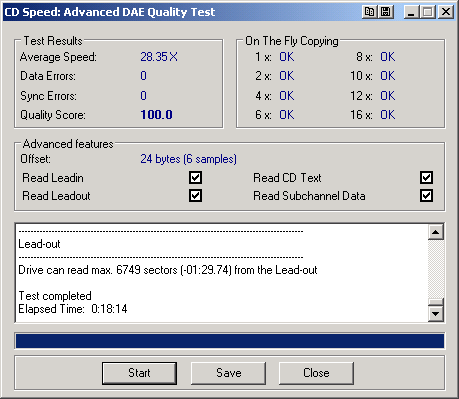The image size is (459, 399).
Task: Click the log scroll down arrow
Action: [436, 314]
